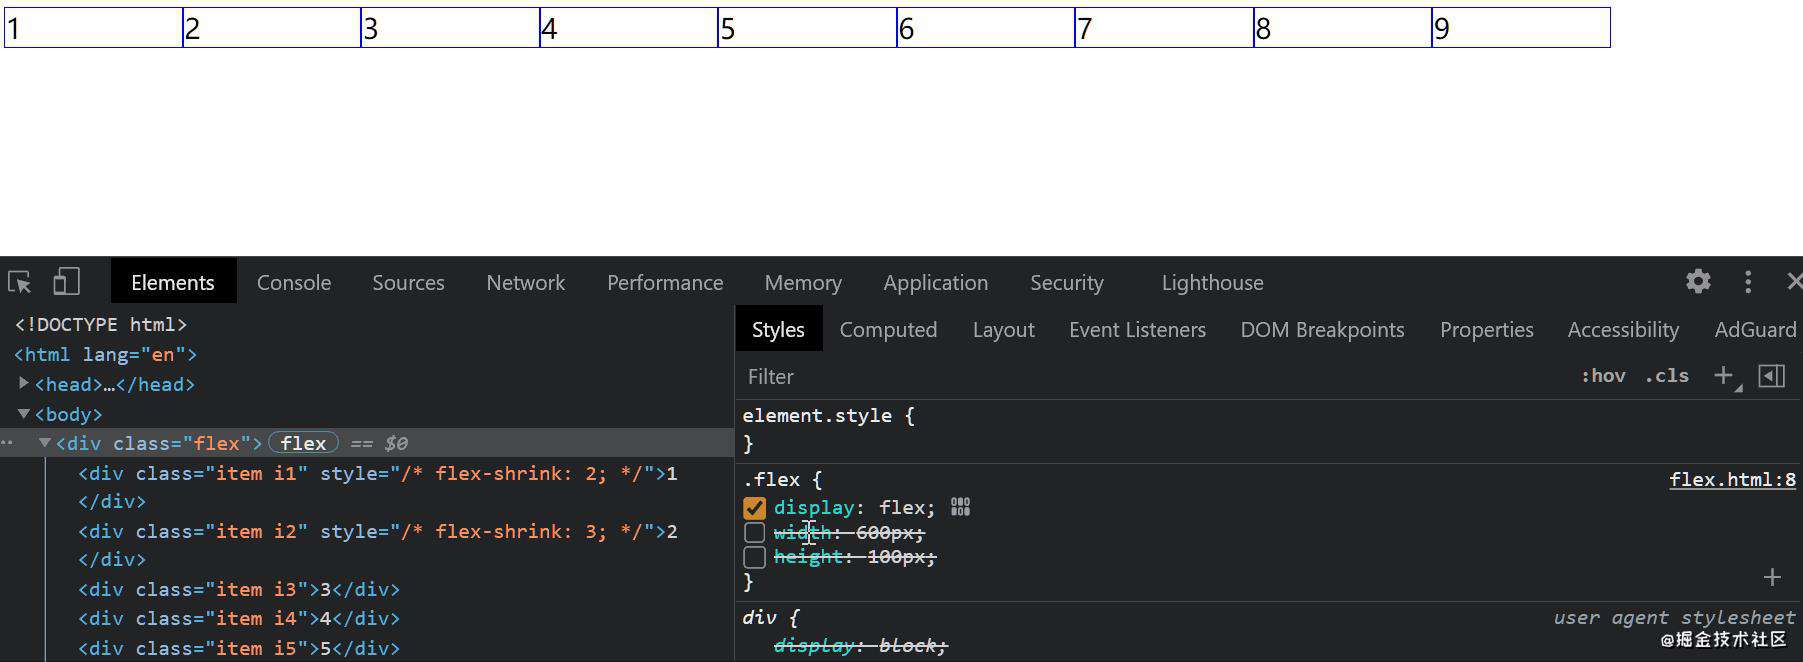This screenshot has height=662, width=1803.
Task: Open DevTools settings gear
Action: click(x=1698, y=282)
